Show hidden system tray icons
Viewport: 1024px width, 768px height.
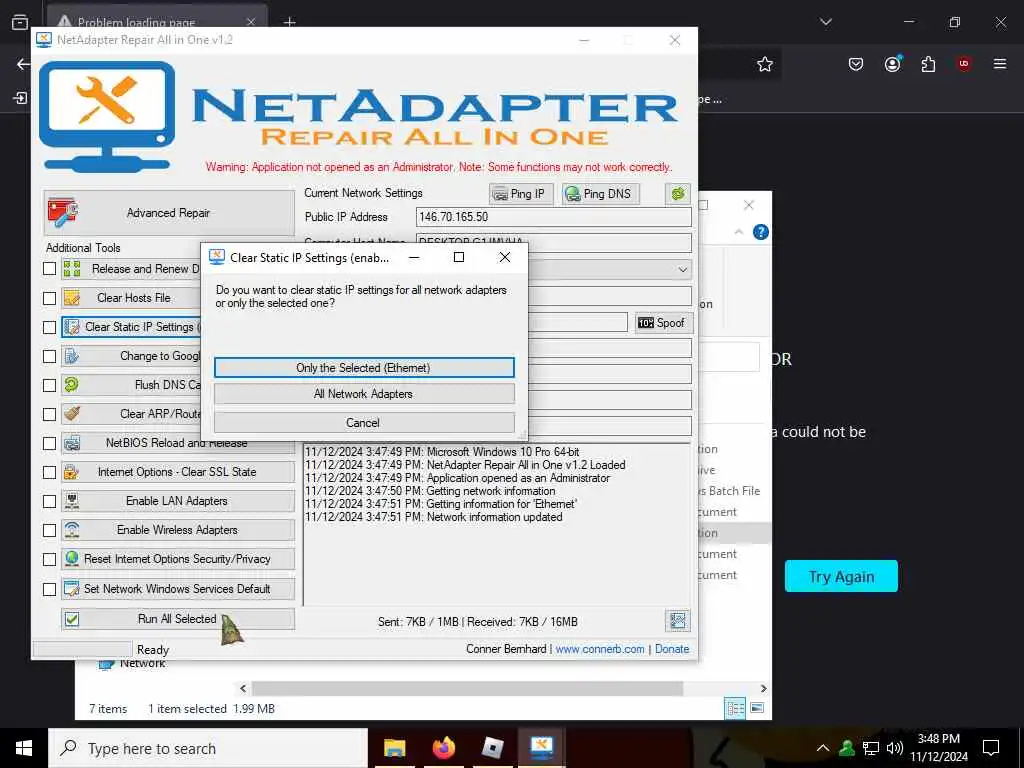pos(823,748)
